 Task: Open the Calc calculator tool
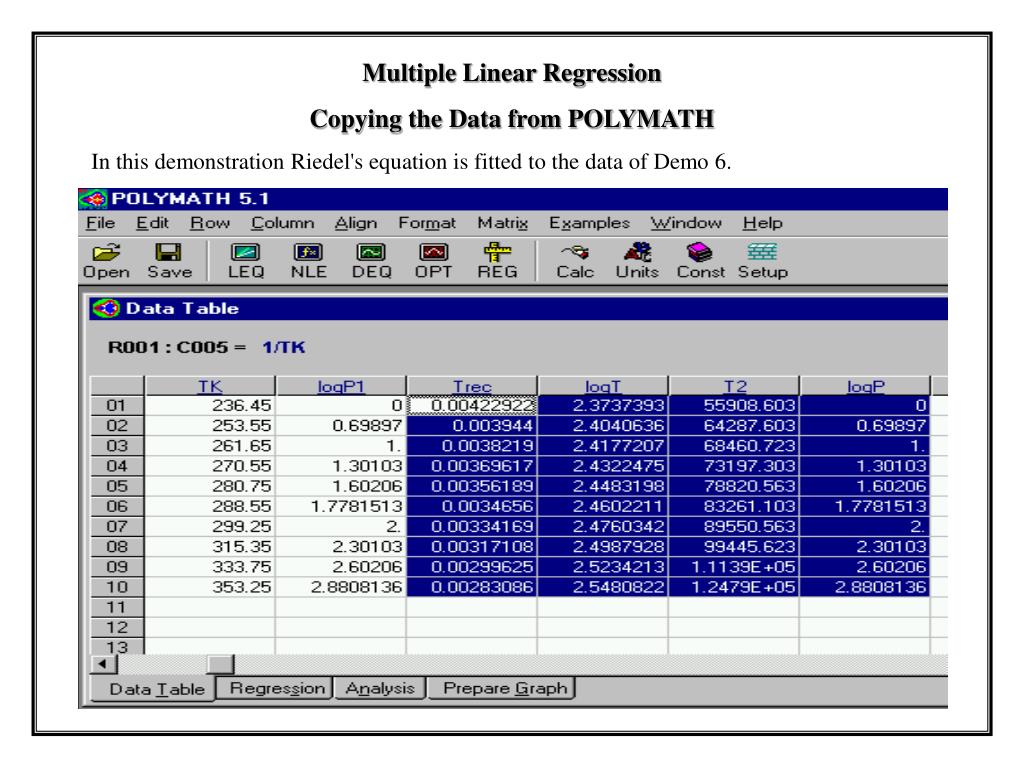coord(575,261)
